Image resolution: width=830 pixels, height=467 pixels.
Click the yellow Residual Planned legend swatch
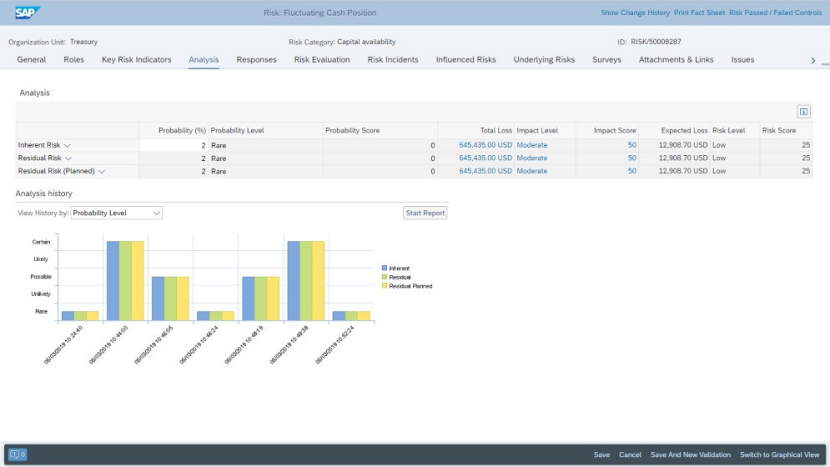point(384,286)
